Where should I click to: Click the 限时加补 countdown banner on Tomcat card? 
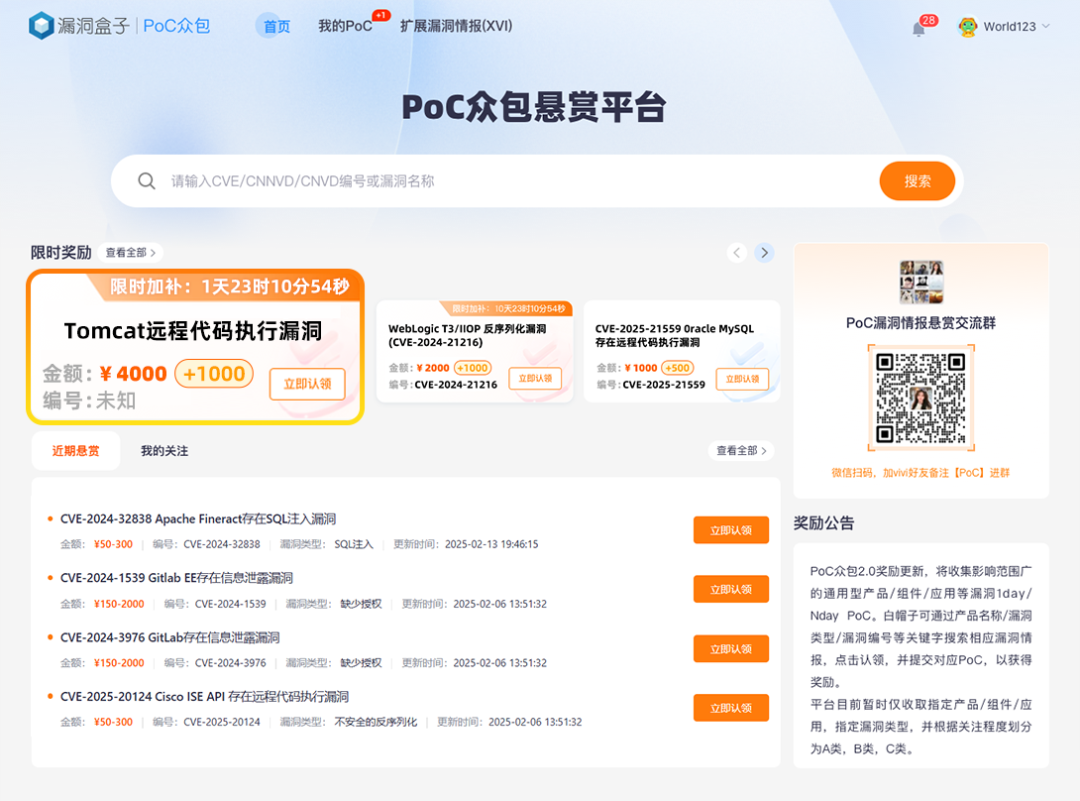tap(229, 286)
